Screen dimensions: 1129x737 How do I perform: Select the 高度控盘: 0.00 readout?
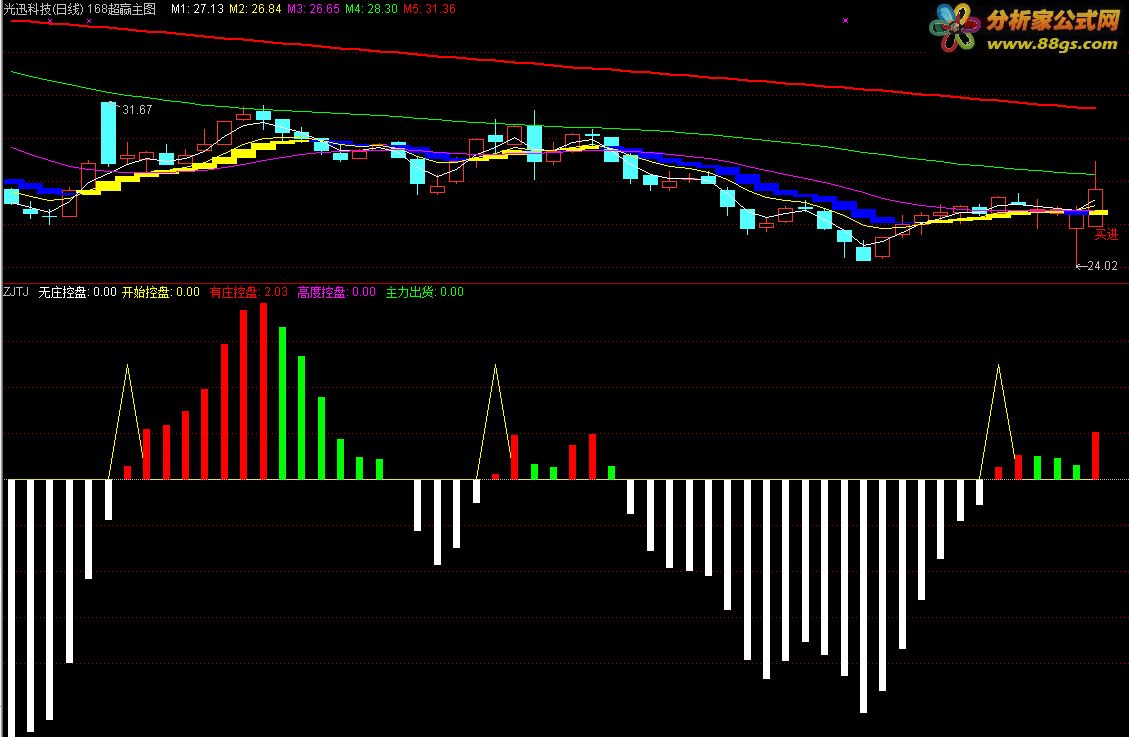pos(336,291)
